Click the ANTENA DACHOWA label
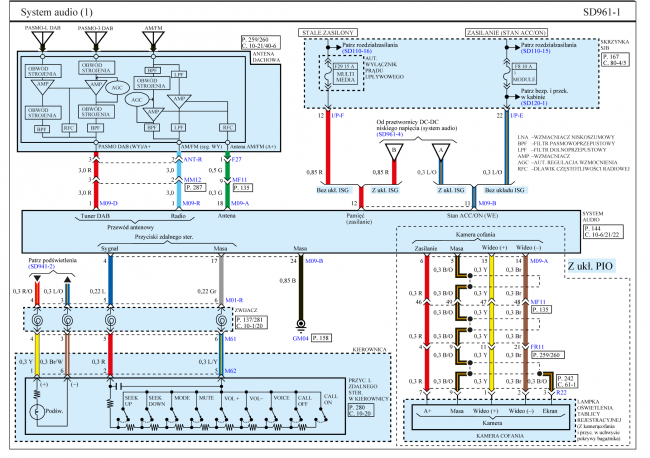This screenshot has height=458, width=650. coord(266,57)
